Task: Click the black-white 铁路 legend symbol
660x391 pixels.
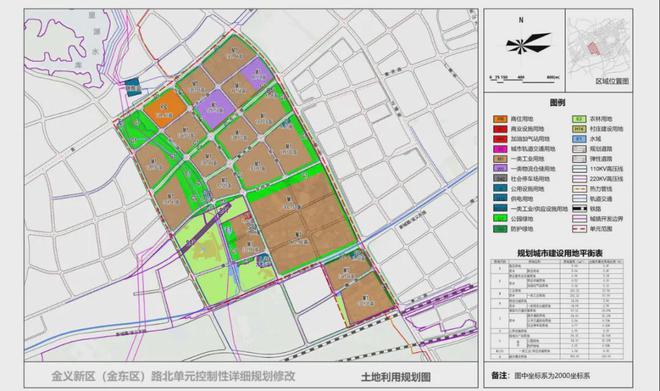Action: click(x=579, y=209)
